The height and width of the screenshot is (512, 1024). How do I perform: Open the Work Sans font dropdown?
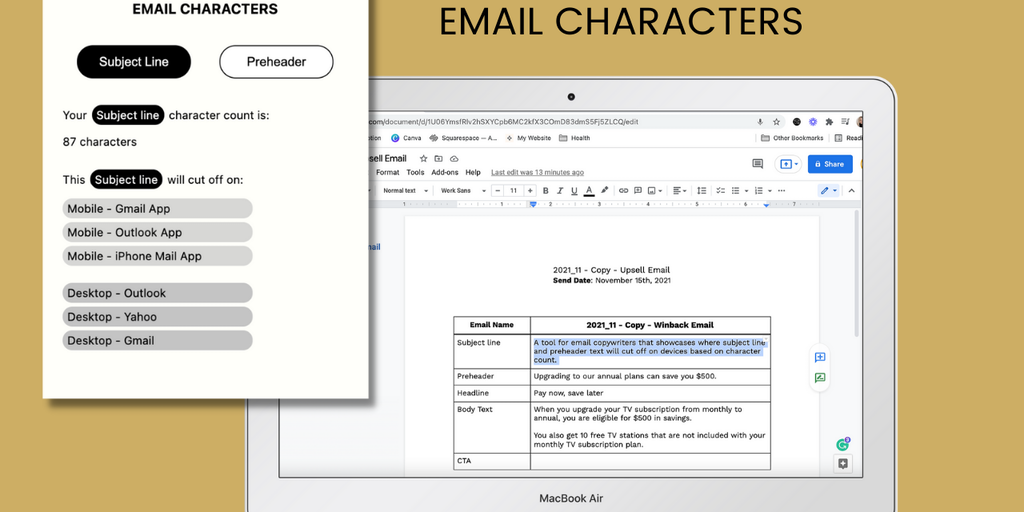tap(462, 190)
